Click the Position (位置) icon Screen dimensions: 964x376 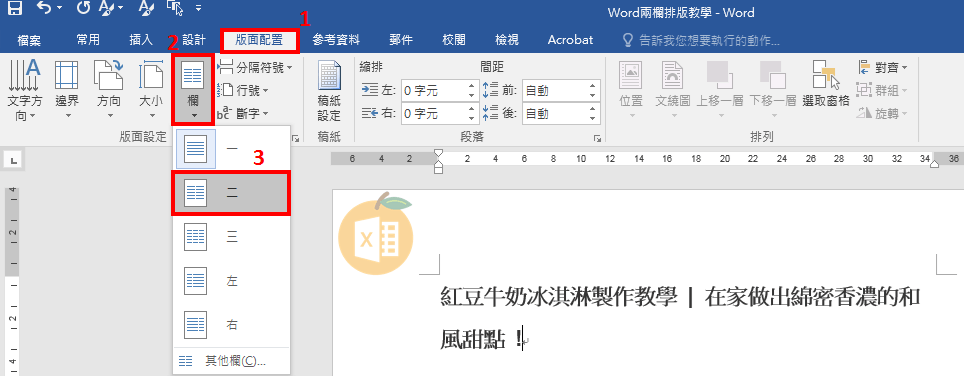(631, 90)
